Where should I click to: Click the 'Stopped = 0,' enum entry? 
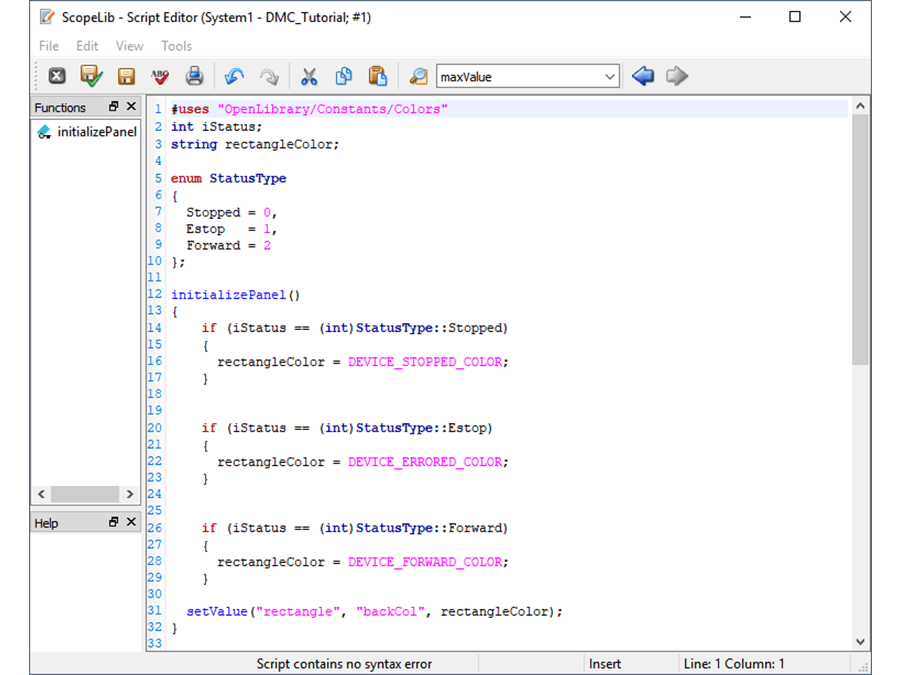[x=231, y=212]
